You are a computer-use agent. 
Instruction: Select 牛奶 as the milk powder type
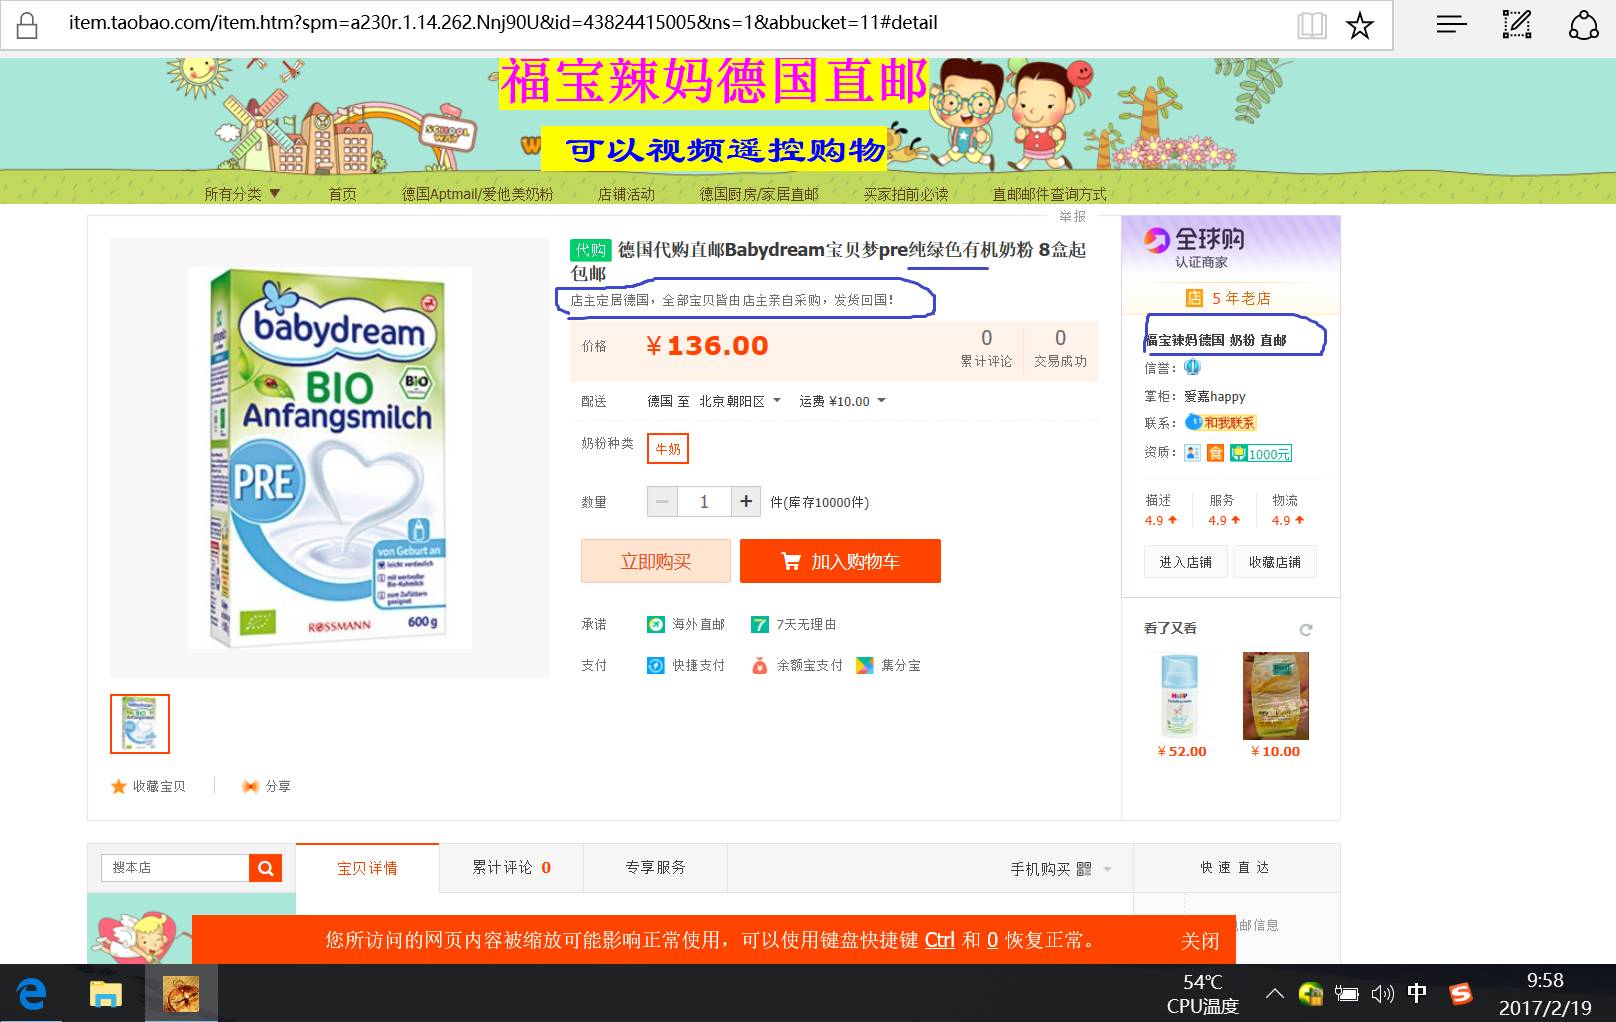click(668, 449)
